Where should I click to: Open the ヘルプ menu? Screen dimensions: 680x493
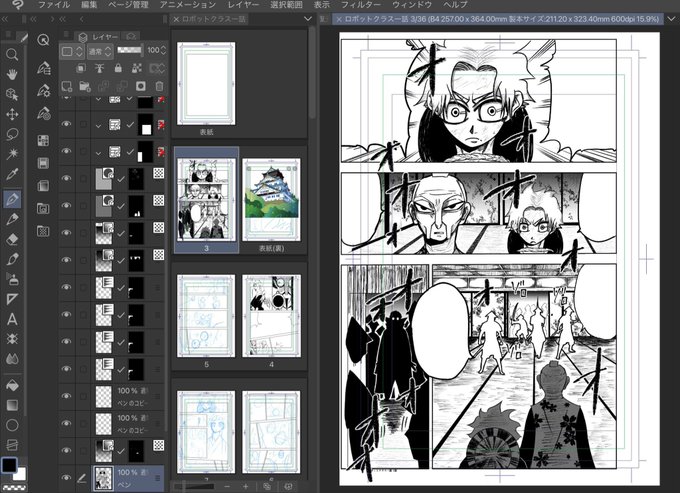point(455,5)
